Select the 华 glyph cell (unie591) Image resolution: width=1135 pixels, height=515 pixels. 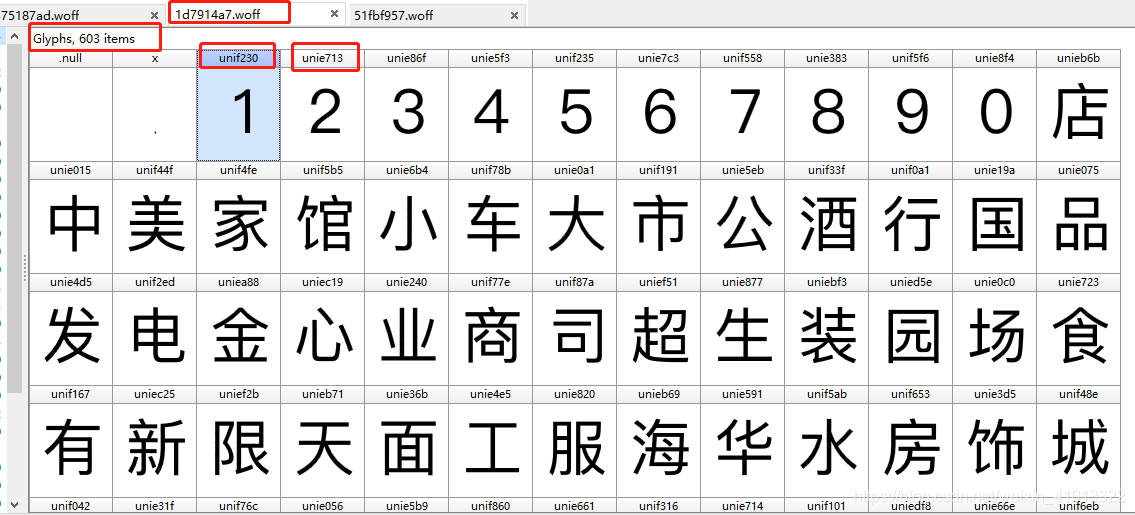coord(742,442)
